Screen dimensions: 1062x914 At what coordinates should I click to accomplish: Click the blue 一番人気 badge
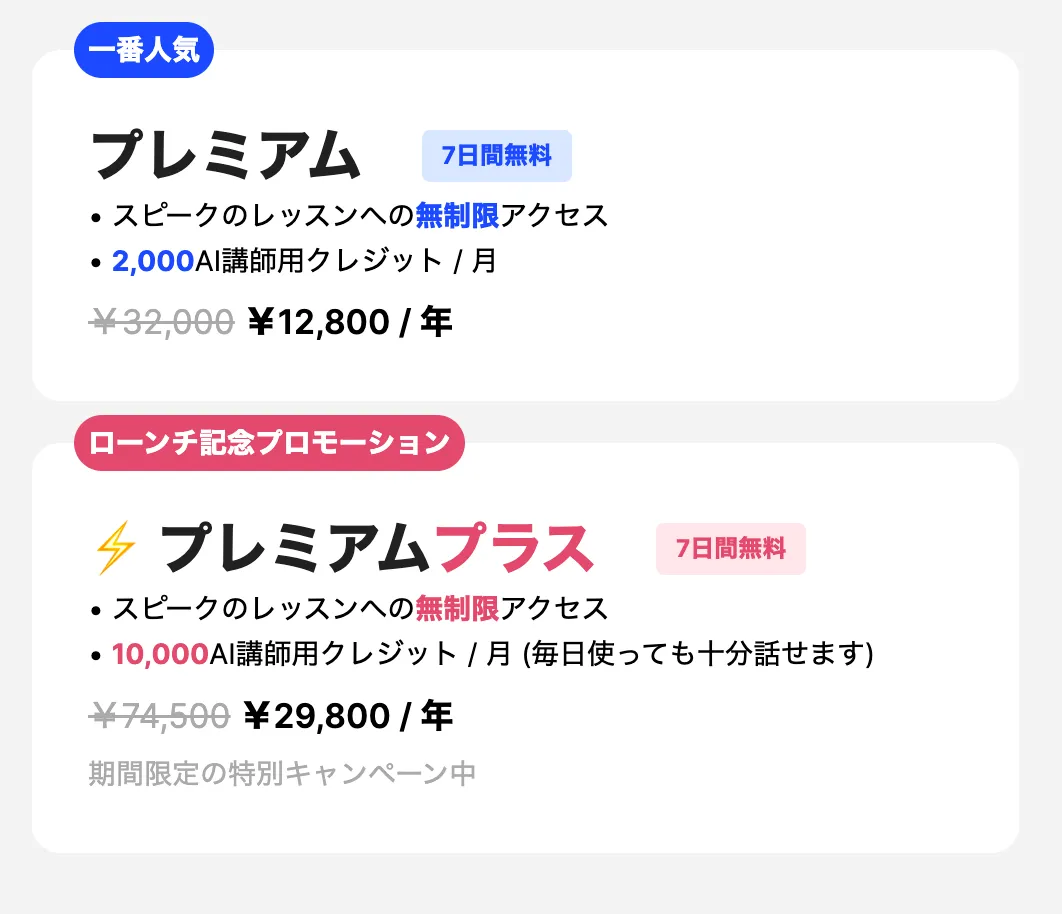click(x=144, y=50)
